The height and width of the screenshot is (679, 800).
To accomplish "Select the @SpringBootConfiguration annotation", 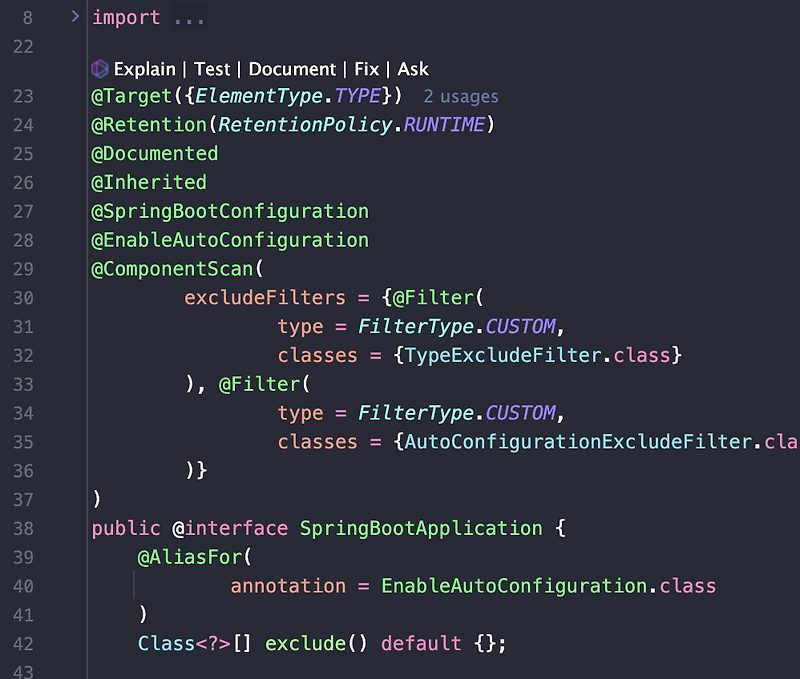I will [229, 211].
